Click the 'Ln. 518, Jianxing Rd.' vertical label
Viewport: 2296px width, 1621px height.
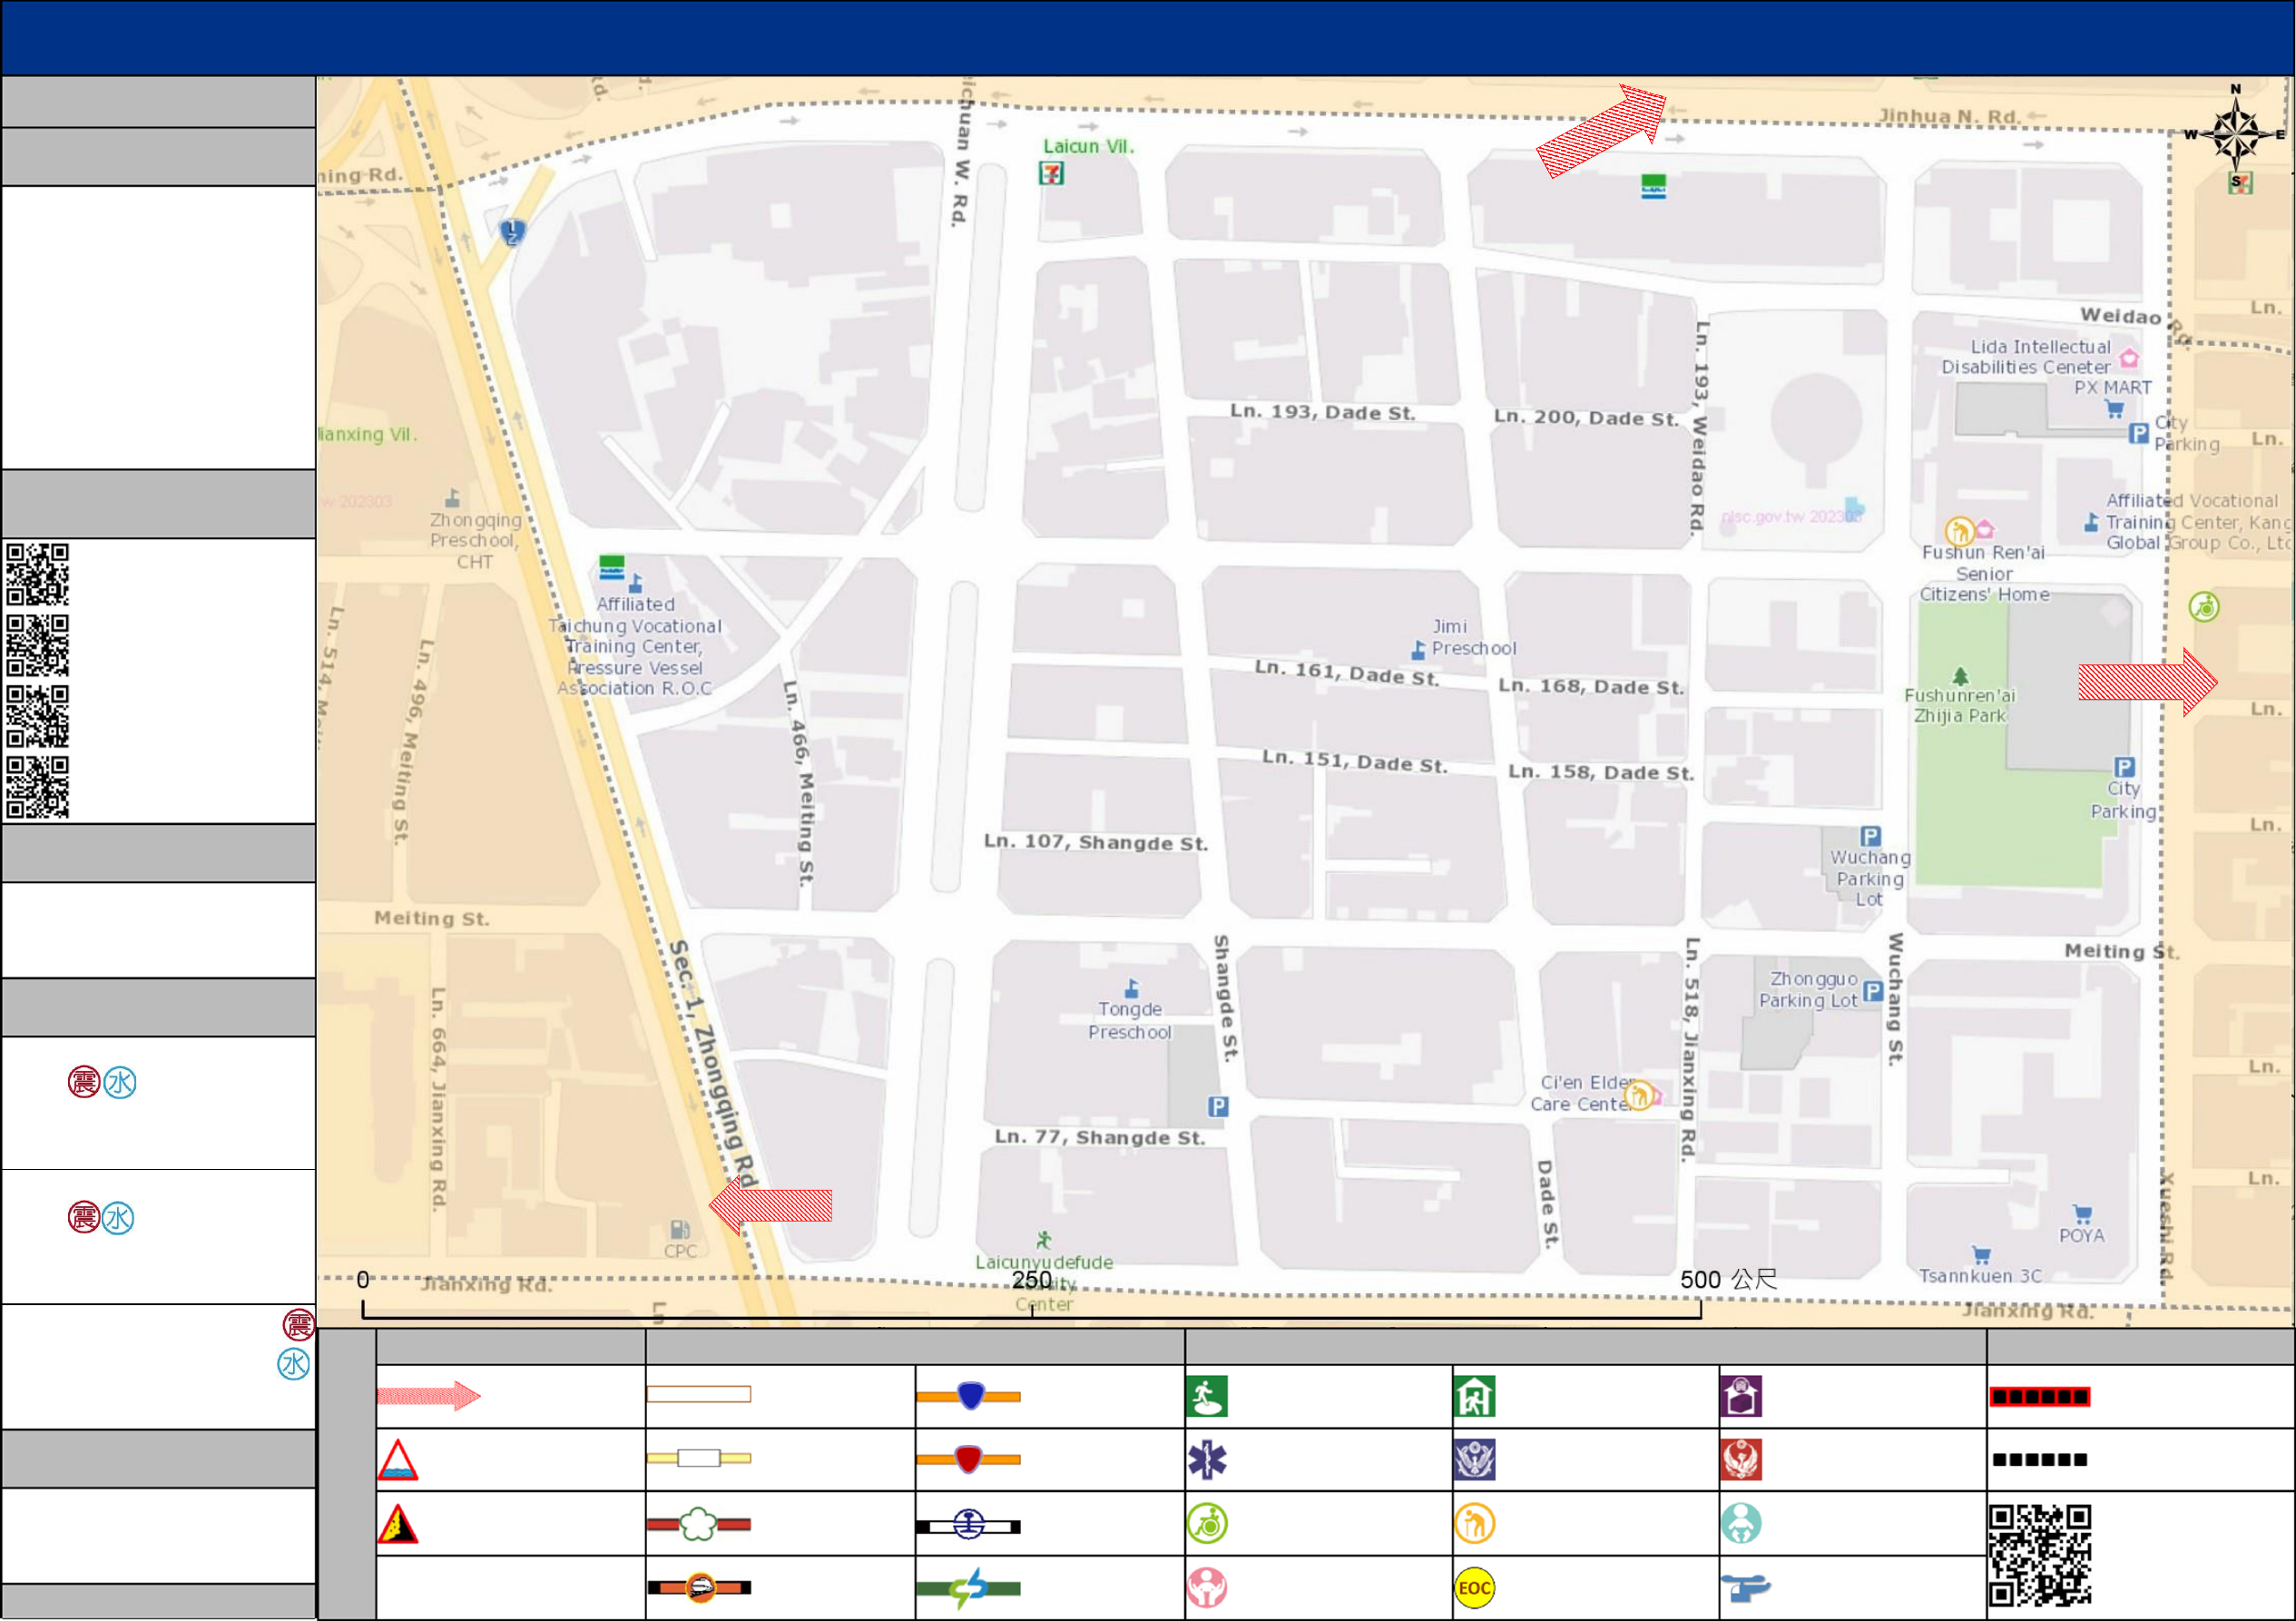(1690, 1050)
